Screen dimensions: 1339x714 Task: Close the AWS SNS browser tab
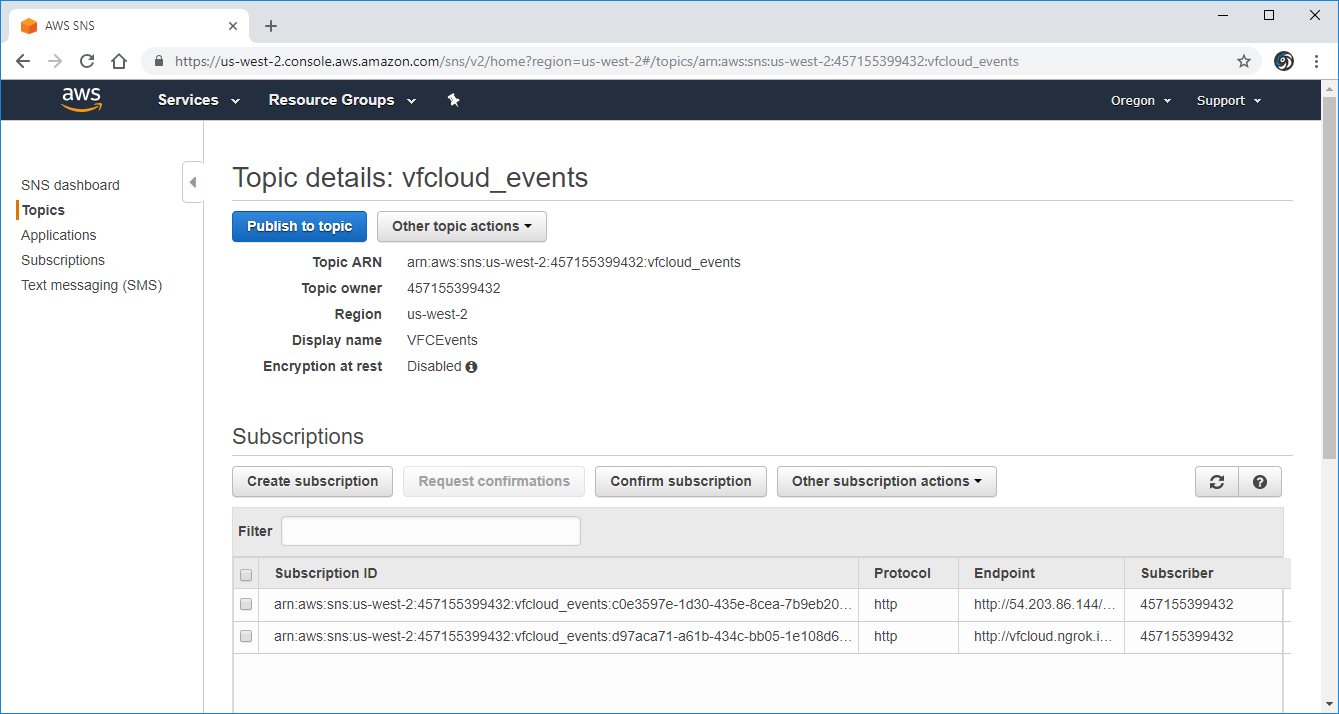234,26
